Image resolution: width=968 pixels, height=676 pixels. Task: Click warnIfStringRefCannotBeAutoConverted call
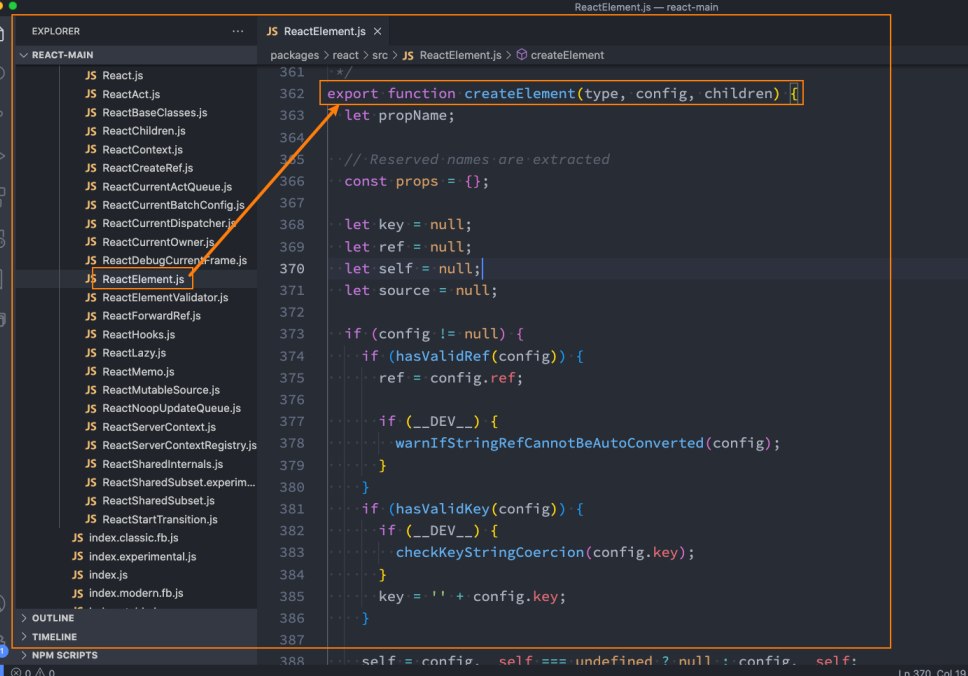549,443
